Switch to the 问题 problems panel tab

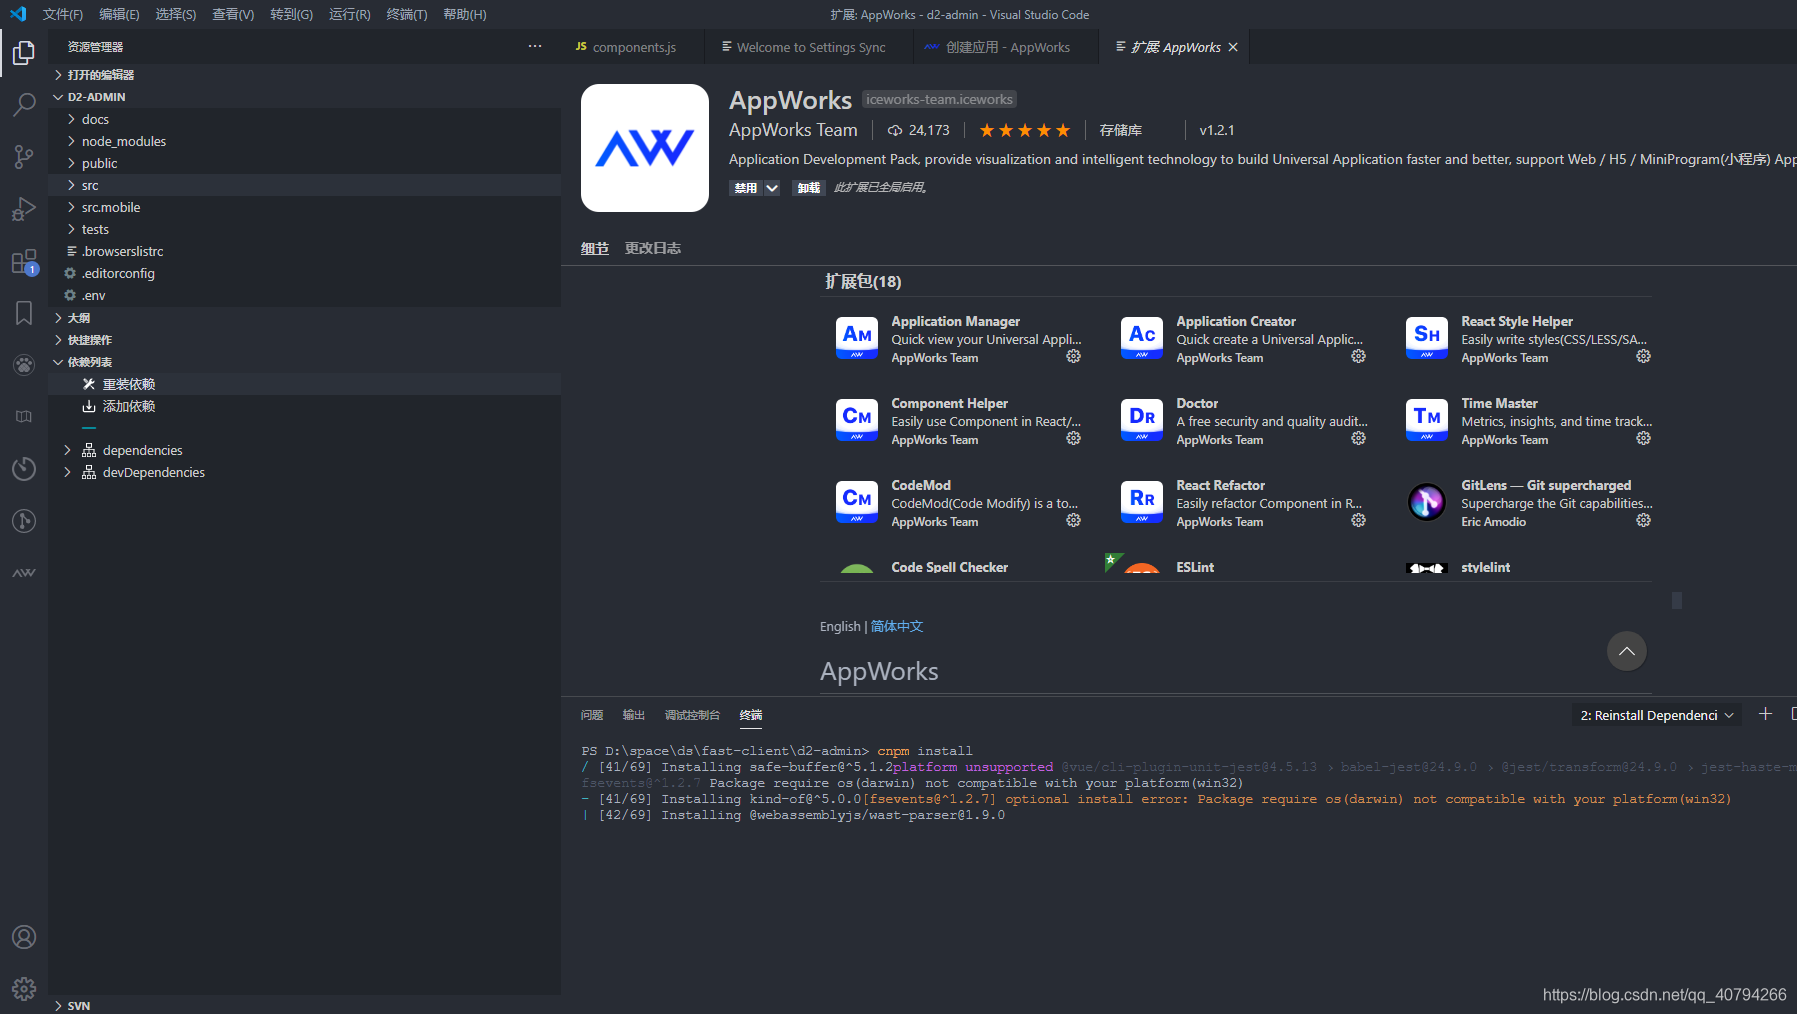click(592, 715)
